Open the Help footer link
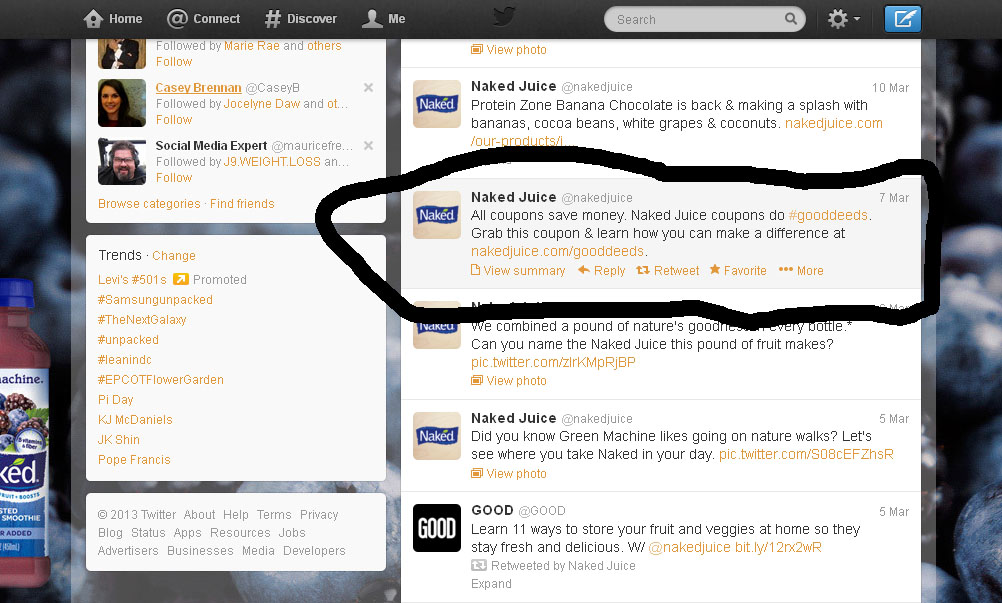Viewport: 1002px width, 603px height. point(236,515)
